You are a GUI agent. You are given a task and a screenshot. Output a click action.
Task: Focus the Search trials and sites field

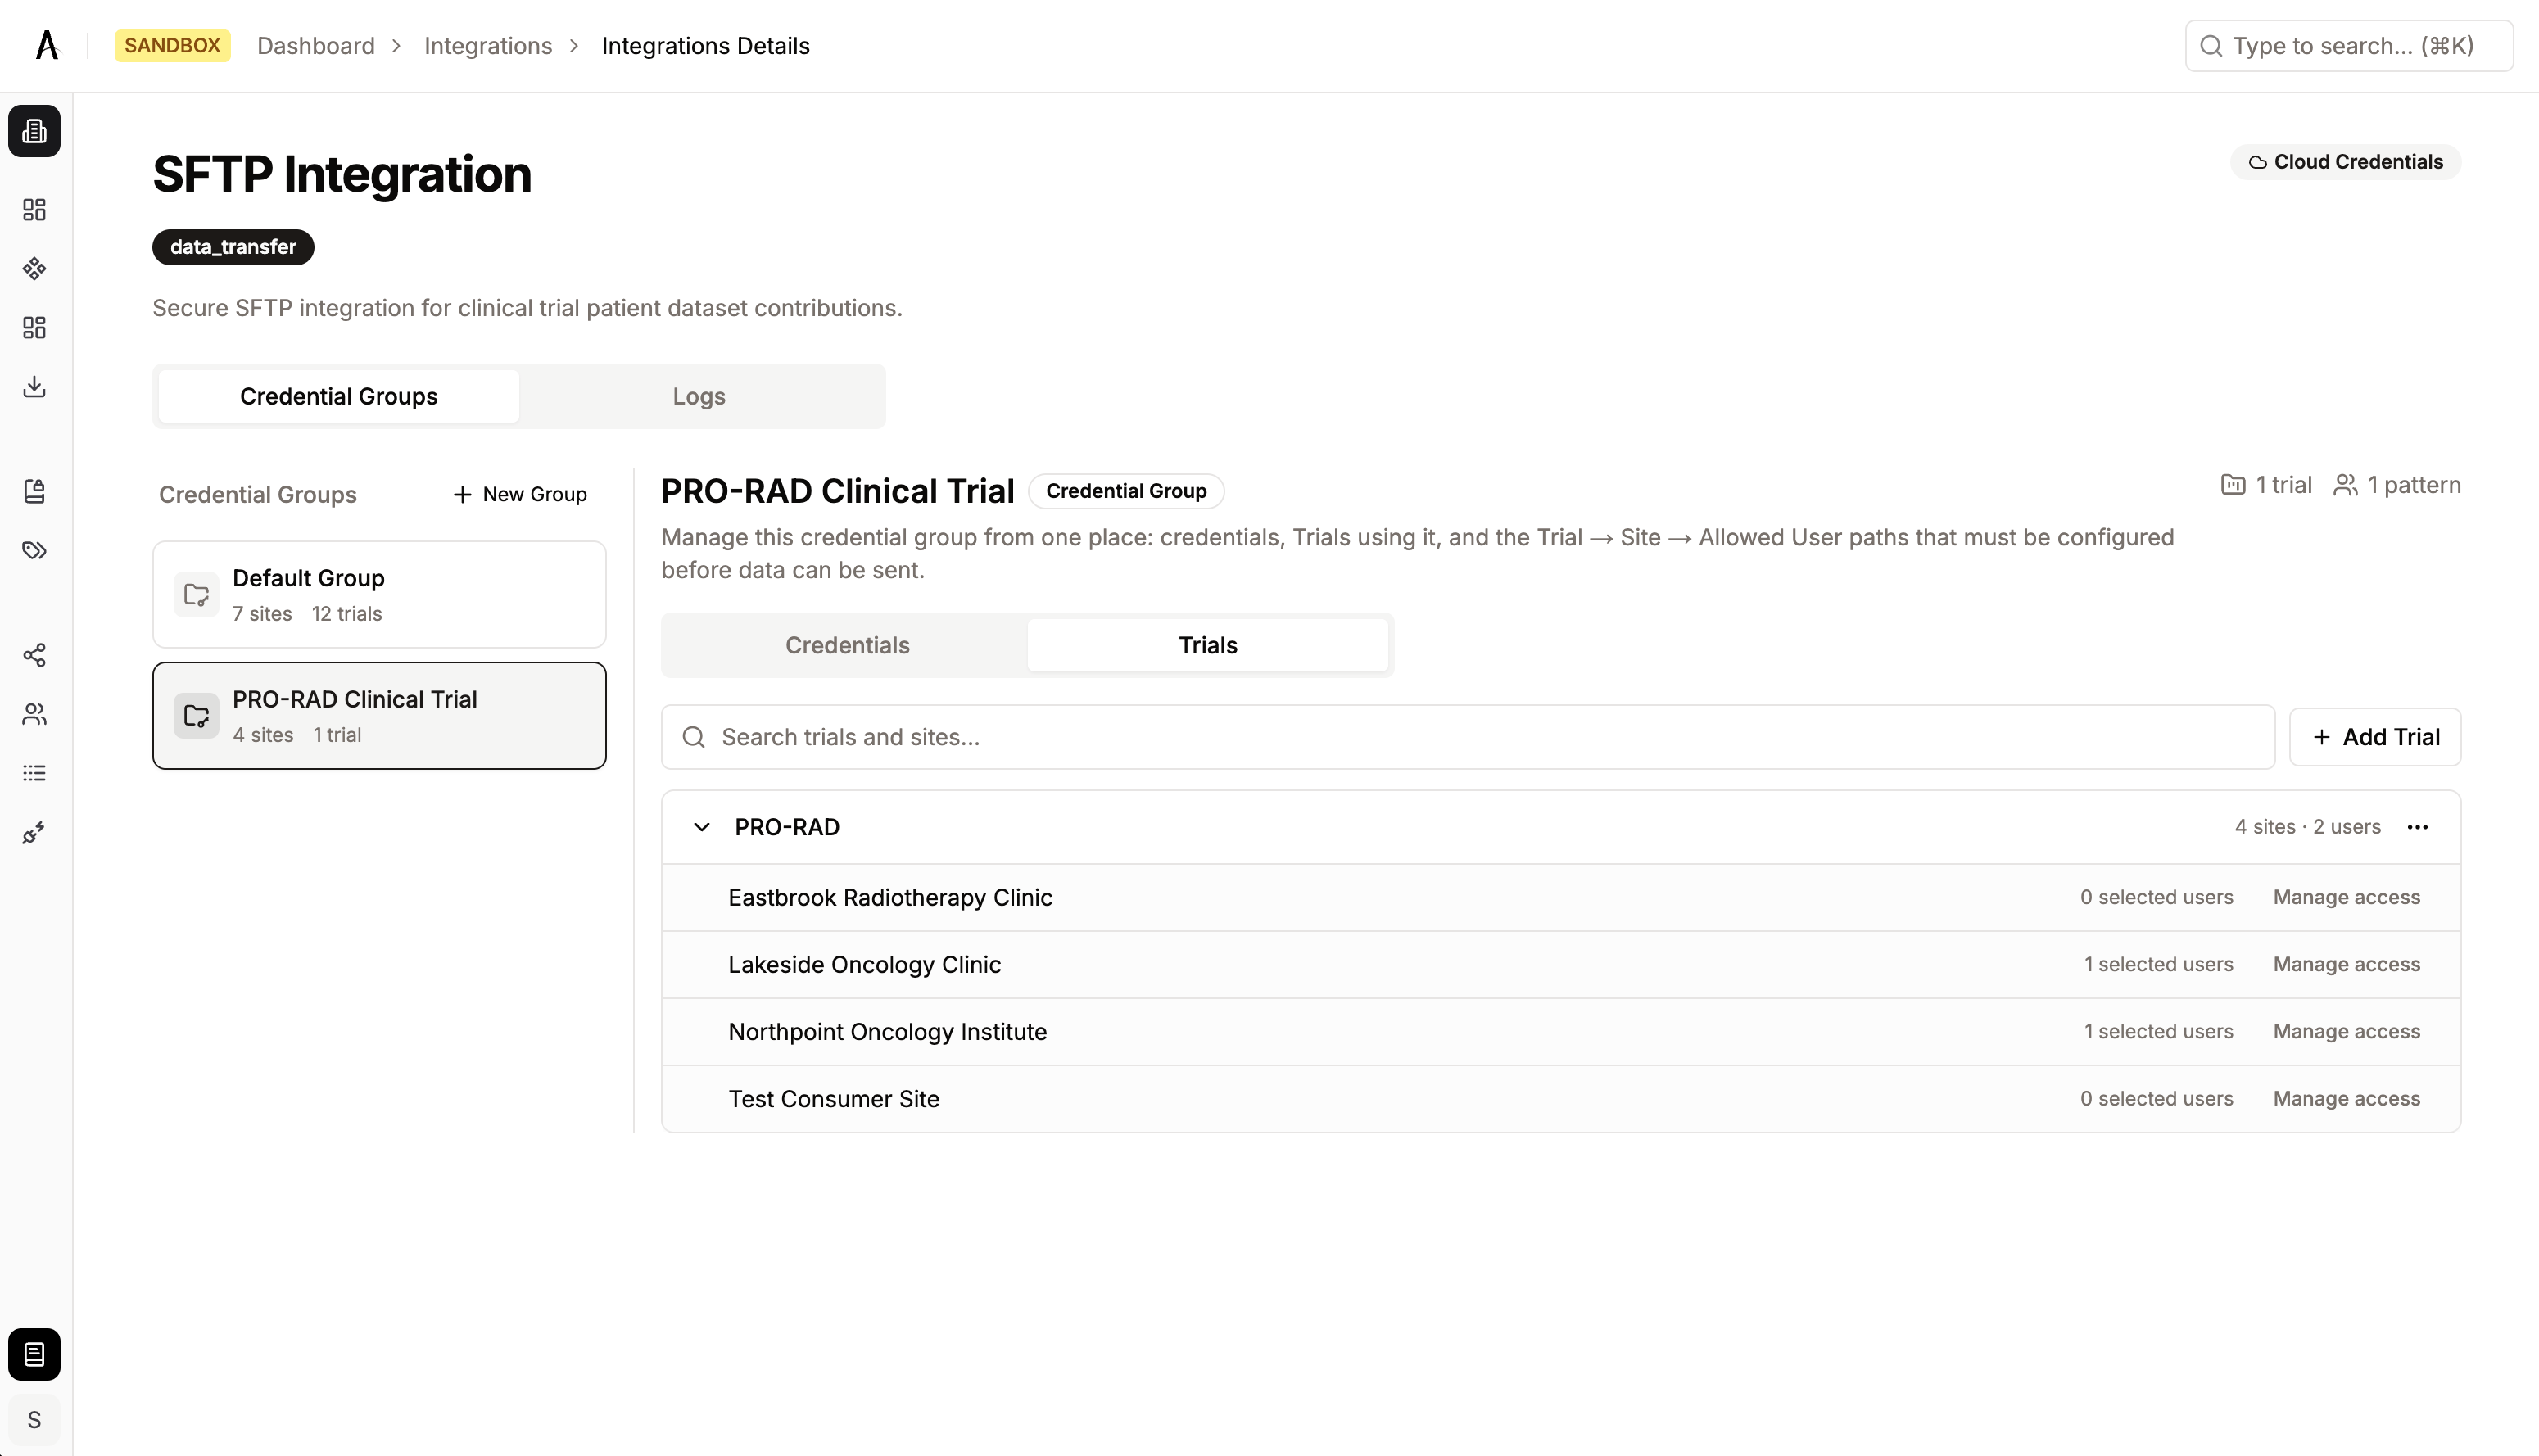pos(1468,737)
